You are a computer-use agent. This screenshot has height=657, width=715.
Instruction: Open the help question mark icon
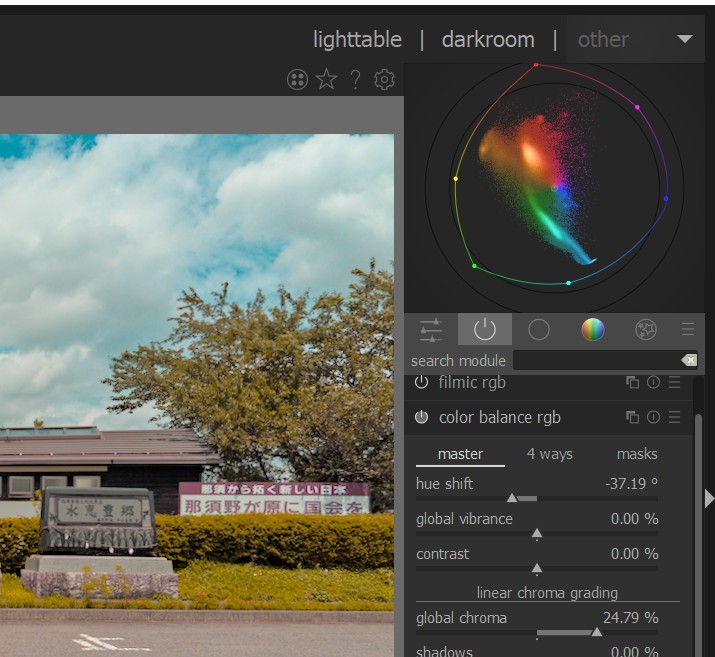point(355,79)
